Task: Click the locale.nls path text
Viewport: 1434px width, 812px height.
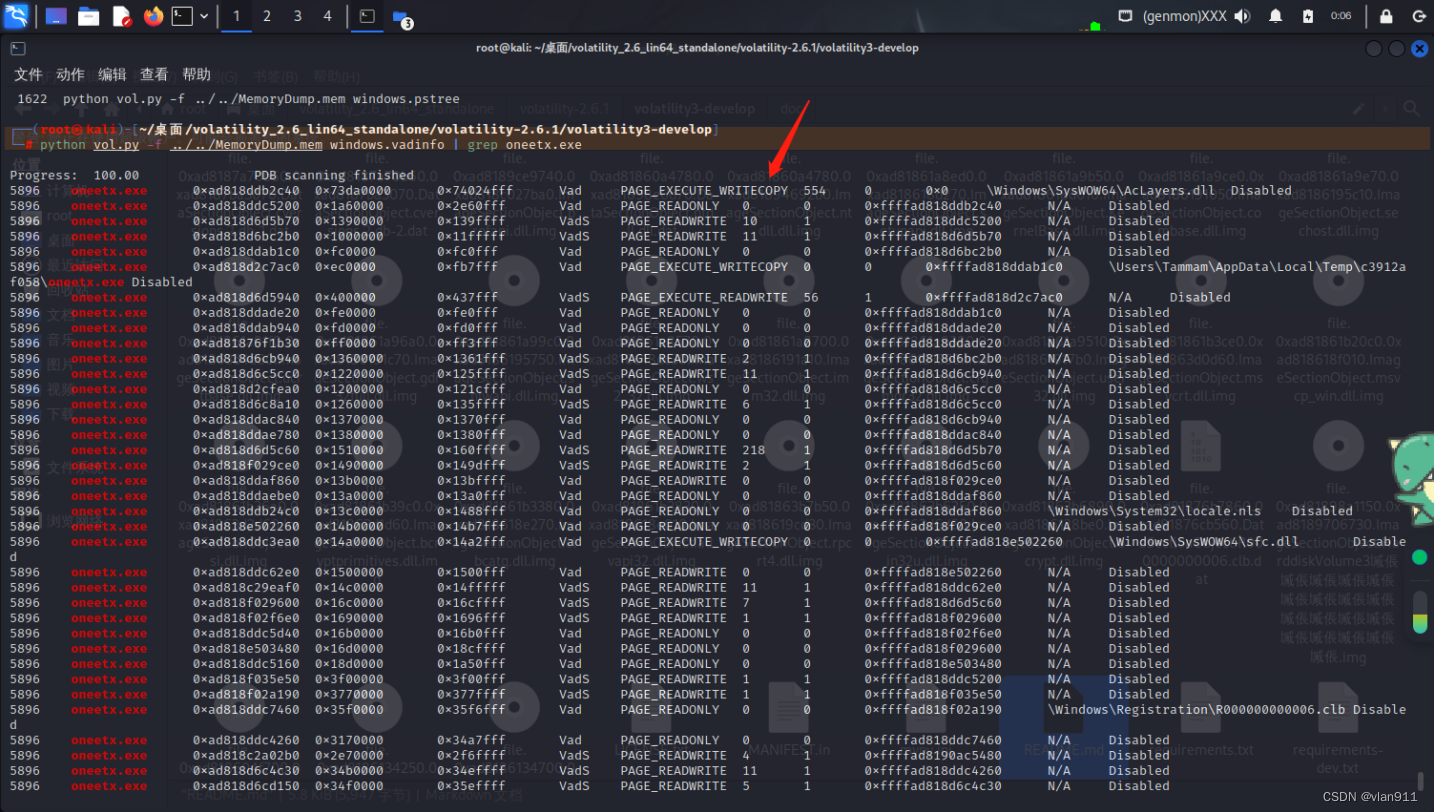Action: click(1155, 511)
